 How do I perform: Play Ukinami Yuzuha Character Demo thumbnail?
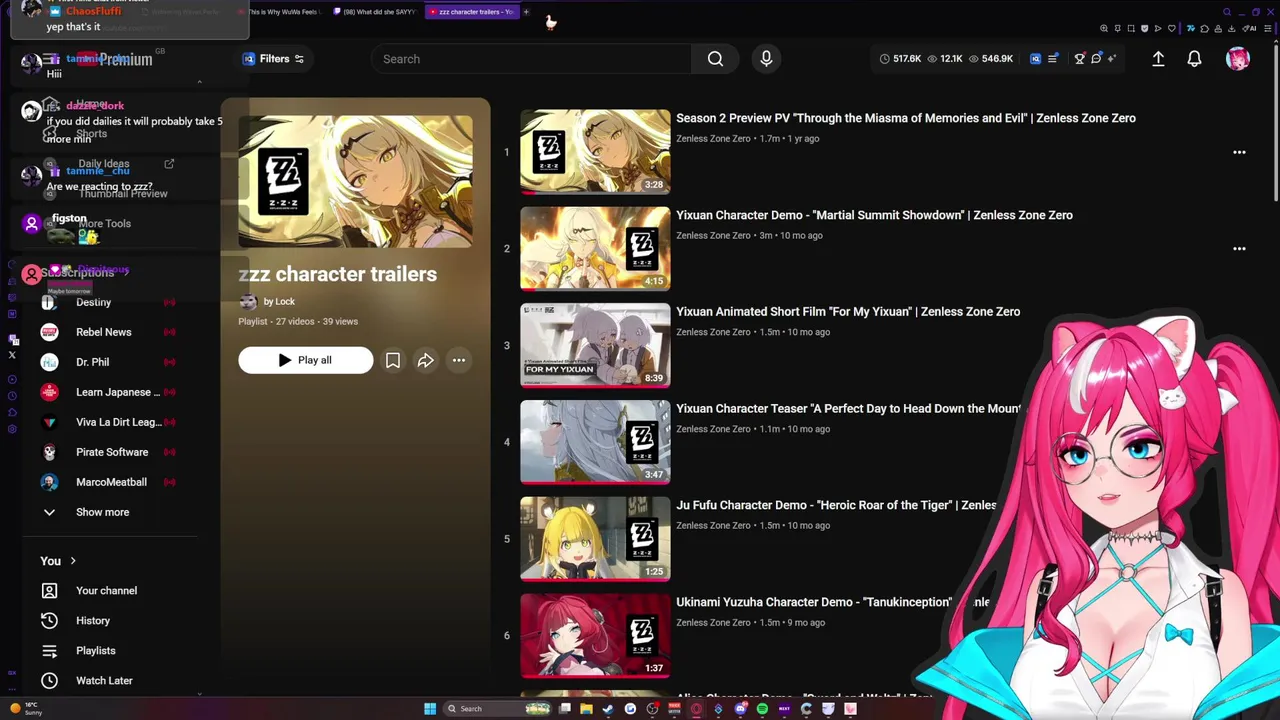point(595,635)
